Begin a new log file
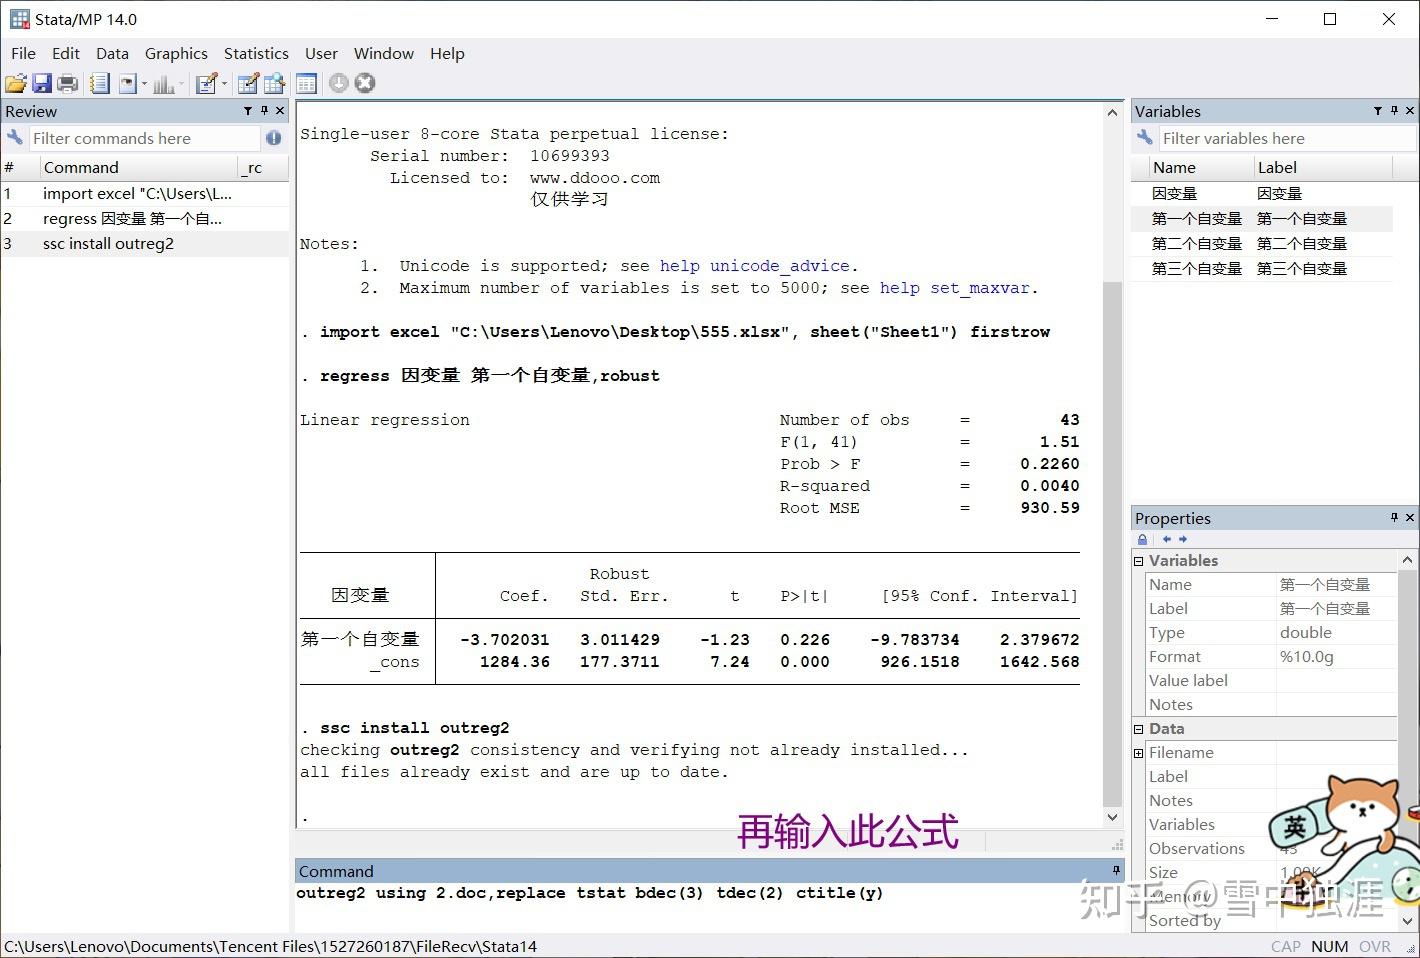1420x958 pixels. (x=100, y=83)
